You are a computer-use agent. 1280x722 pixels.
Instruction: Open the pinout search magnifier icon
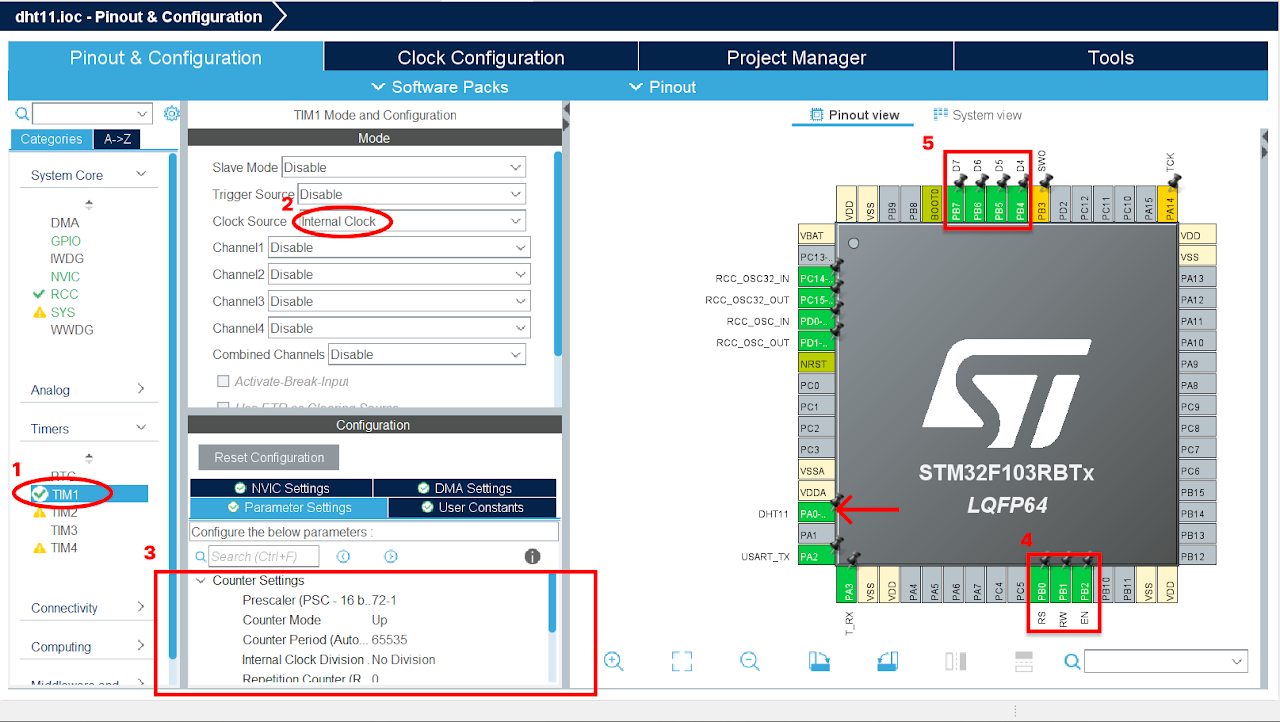tap(1071, 661)
